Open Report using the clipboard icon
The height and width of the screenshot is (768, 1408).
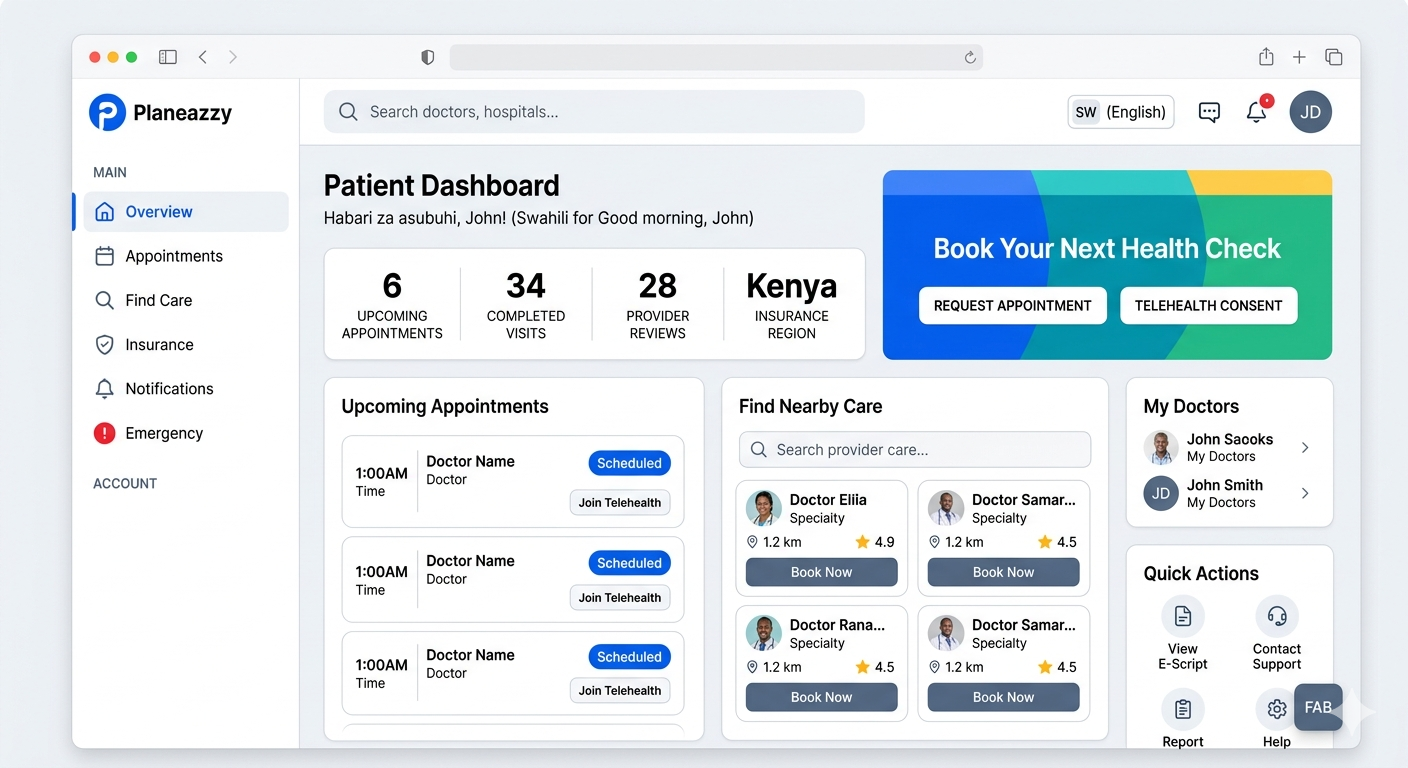click(1183, 709)
